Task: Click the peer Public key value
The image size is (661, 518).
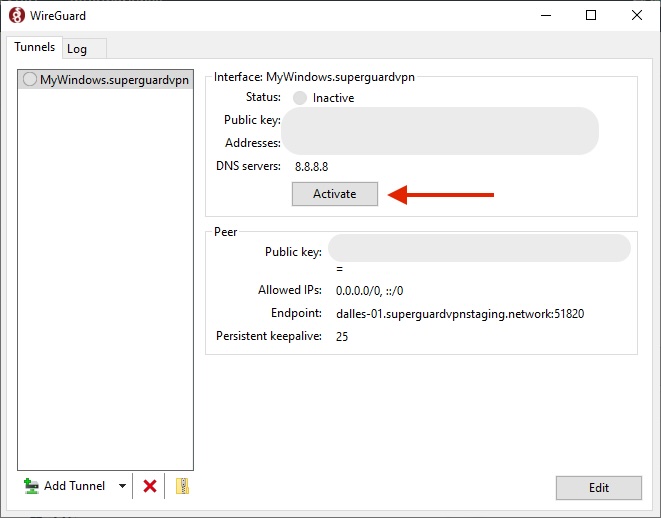Action: pos(478,249)
